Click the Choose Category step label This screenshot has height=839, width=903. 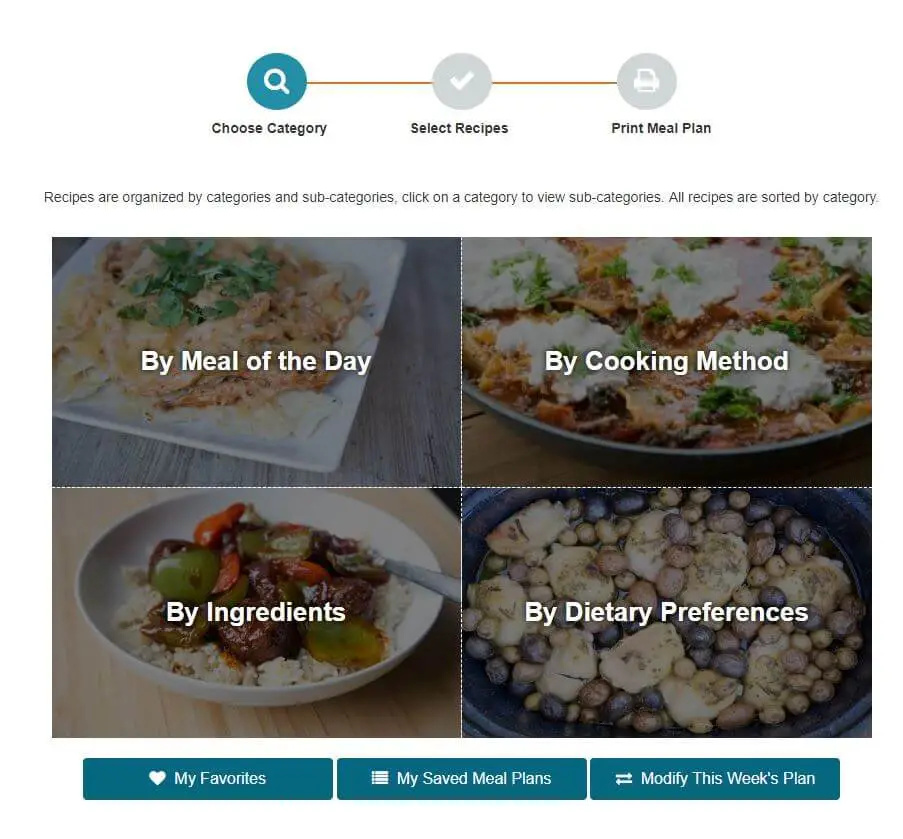[x=269, y=128]
